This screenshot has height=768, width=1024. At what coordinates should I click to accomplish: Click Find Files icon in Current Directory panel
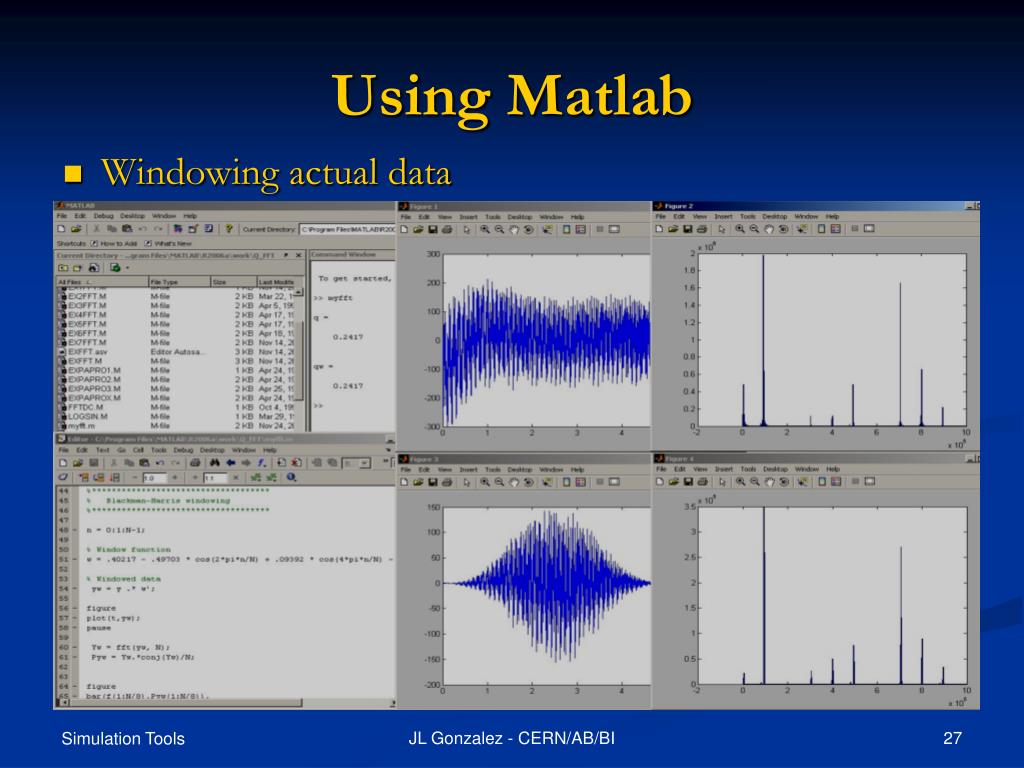pyautogui.click(x=94, y=268)
